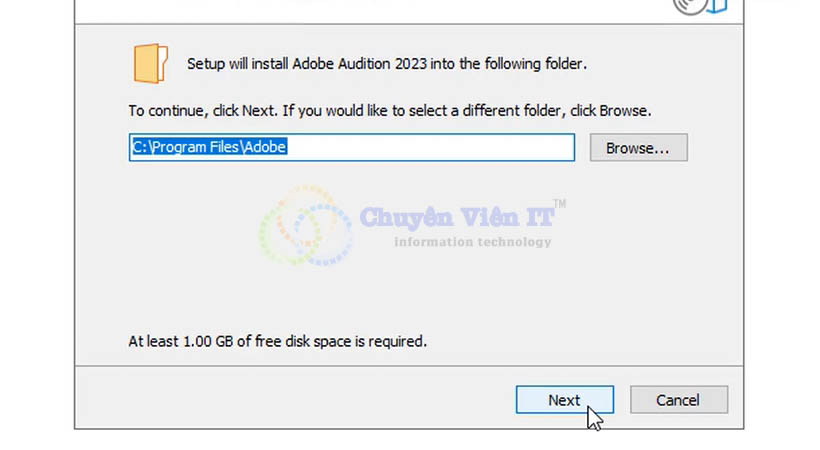This screenshot has width=820, height=450.
Task: Click the Cancel button
Action: 678,400
